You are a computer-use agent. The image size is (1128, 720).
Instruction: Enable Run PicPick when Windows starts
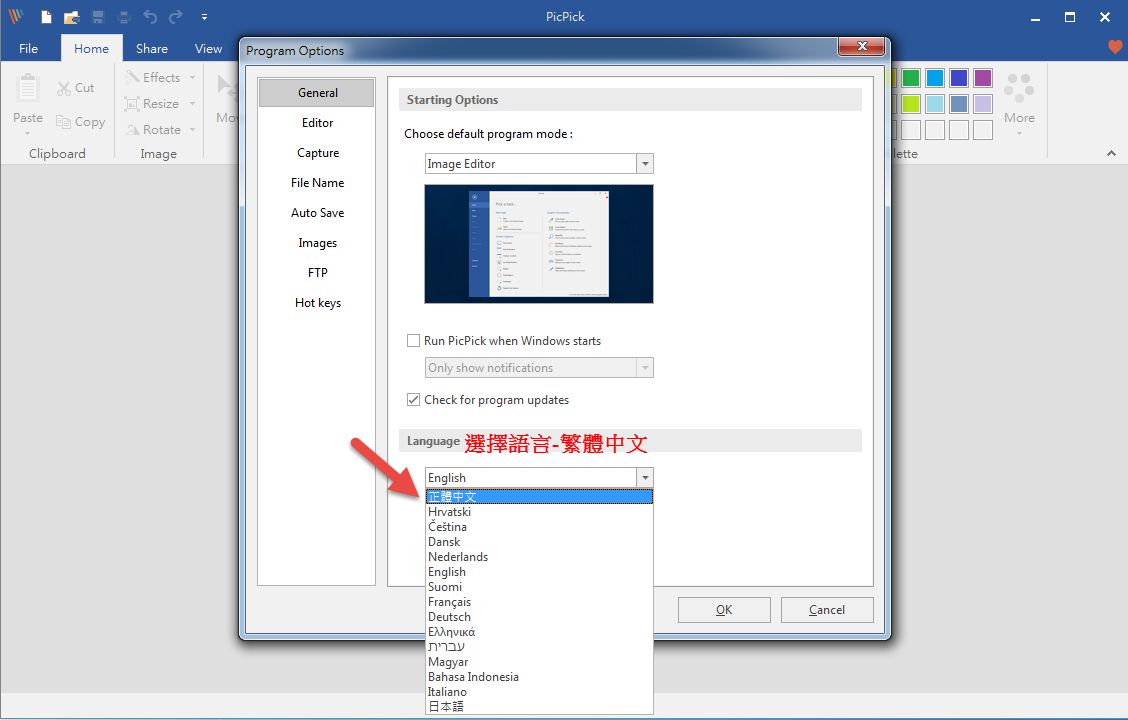coord(414,341)
